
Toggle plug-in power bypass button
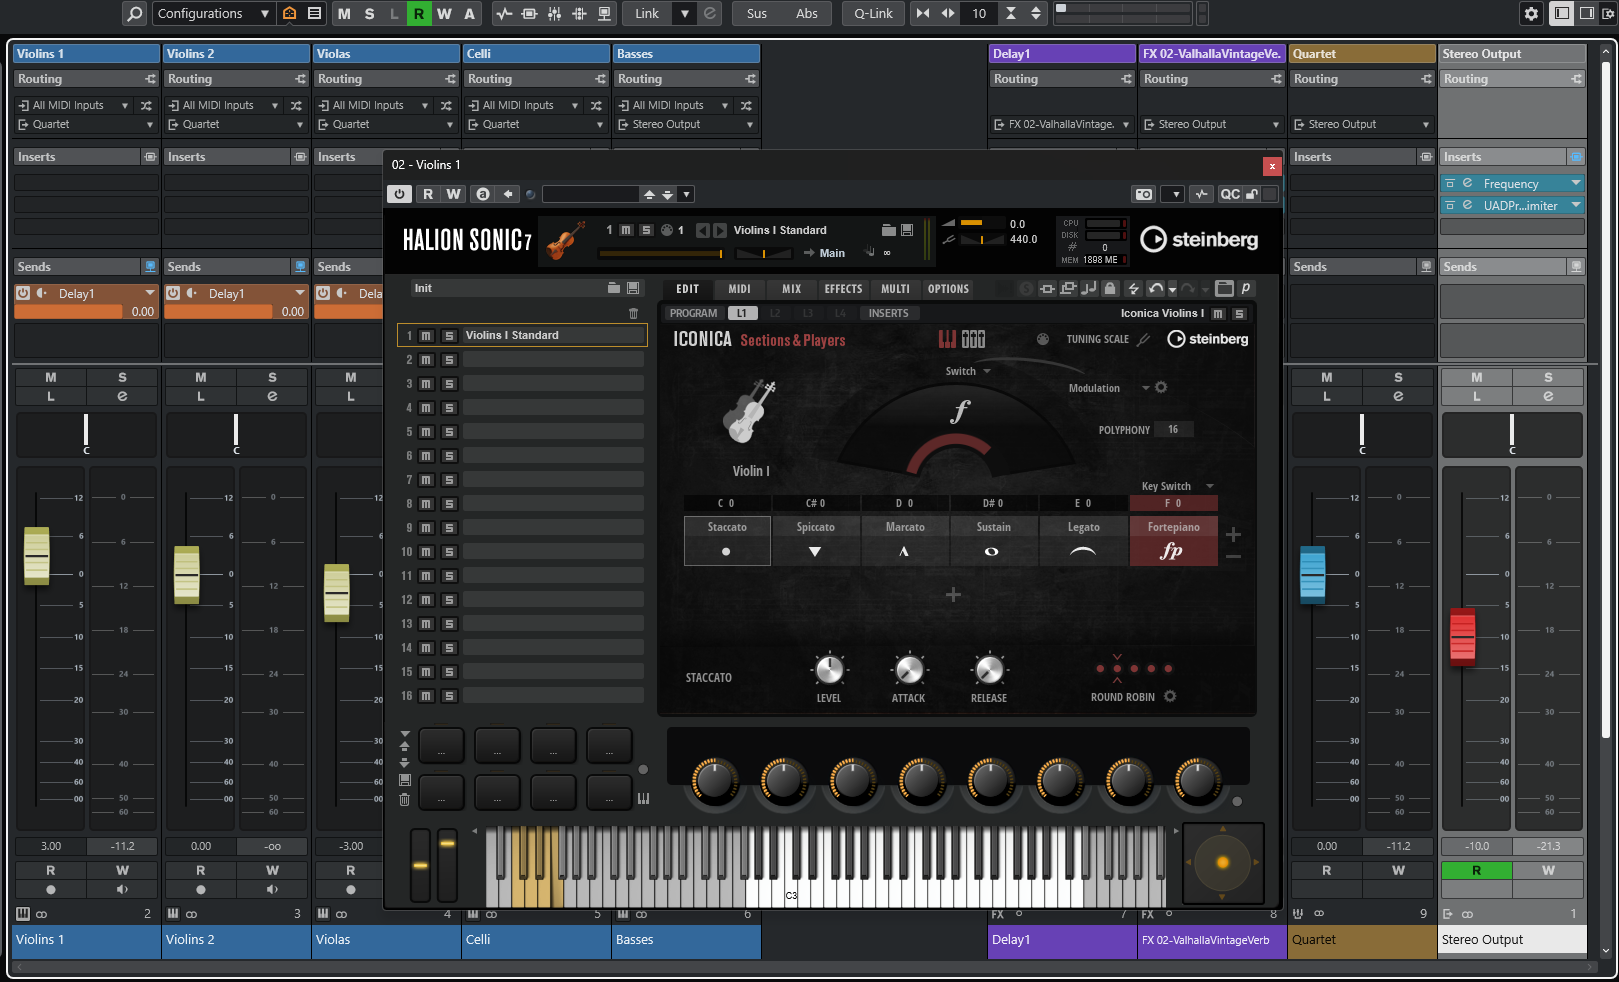(400, 194)
